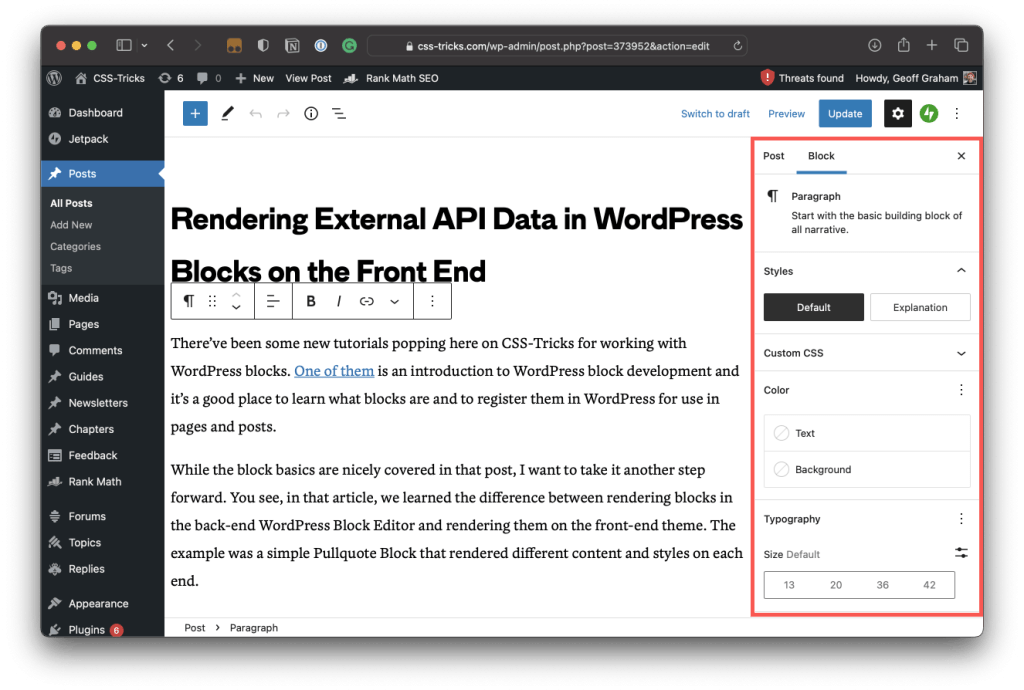Choose font size 20
This screenshot has height=690, width=1024.
click(835, 585)
